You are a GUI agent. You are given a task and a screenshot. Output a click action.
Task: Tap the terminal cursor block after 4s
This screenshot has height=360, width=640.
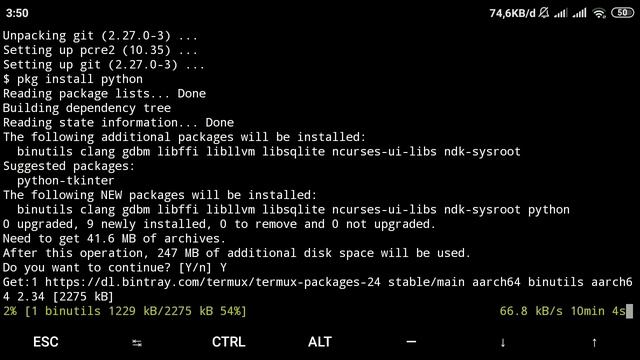pyautogui.click(x=629, y=311)
